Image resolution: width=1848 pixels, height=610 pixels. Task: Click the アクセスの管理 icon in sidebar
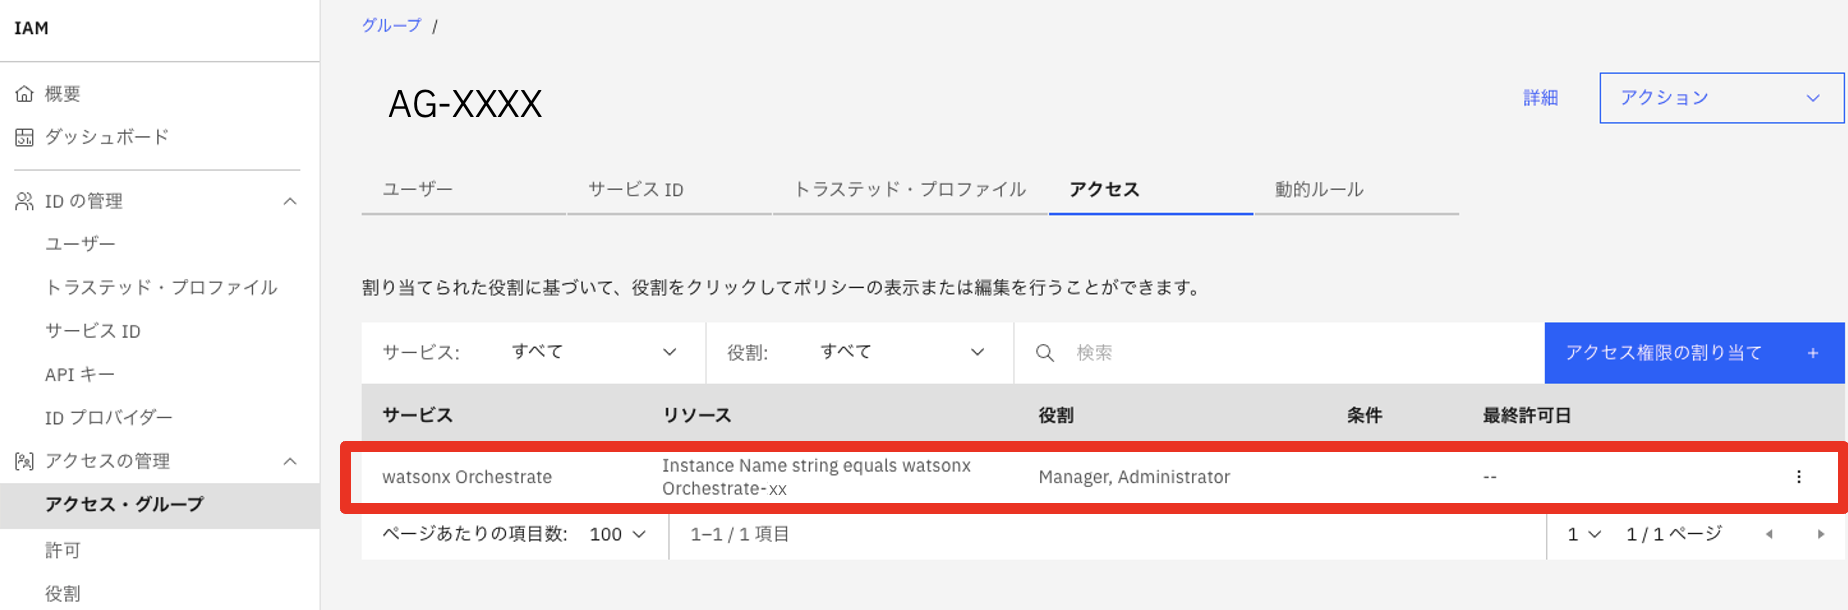24,461
